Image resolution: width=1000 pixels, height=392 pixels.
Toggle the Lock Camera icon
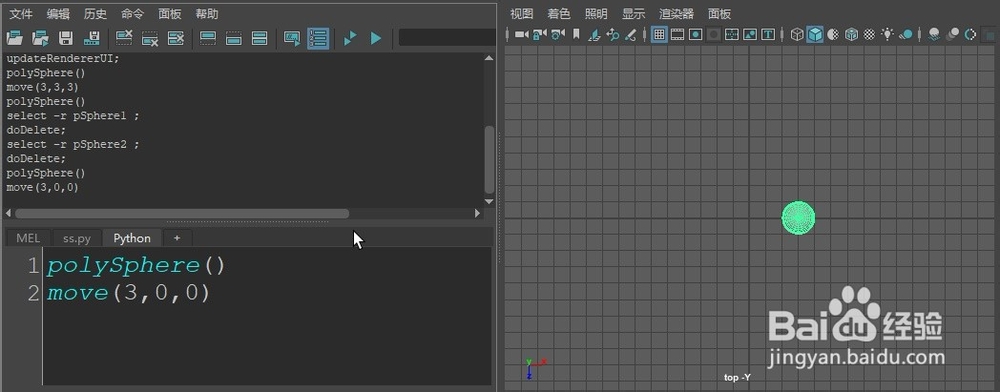pos(540,34)
